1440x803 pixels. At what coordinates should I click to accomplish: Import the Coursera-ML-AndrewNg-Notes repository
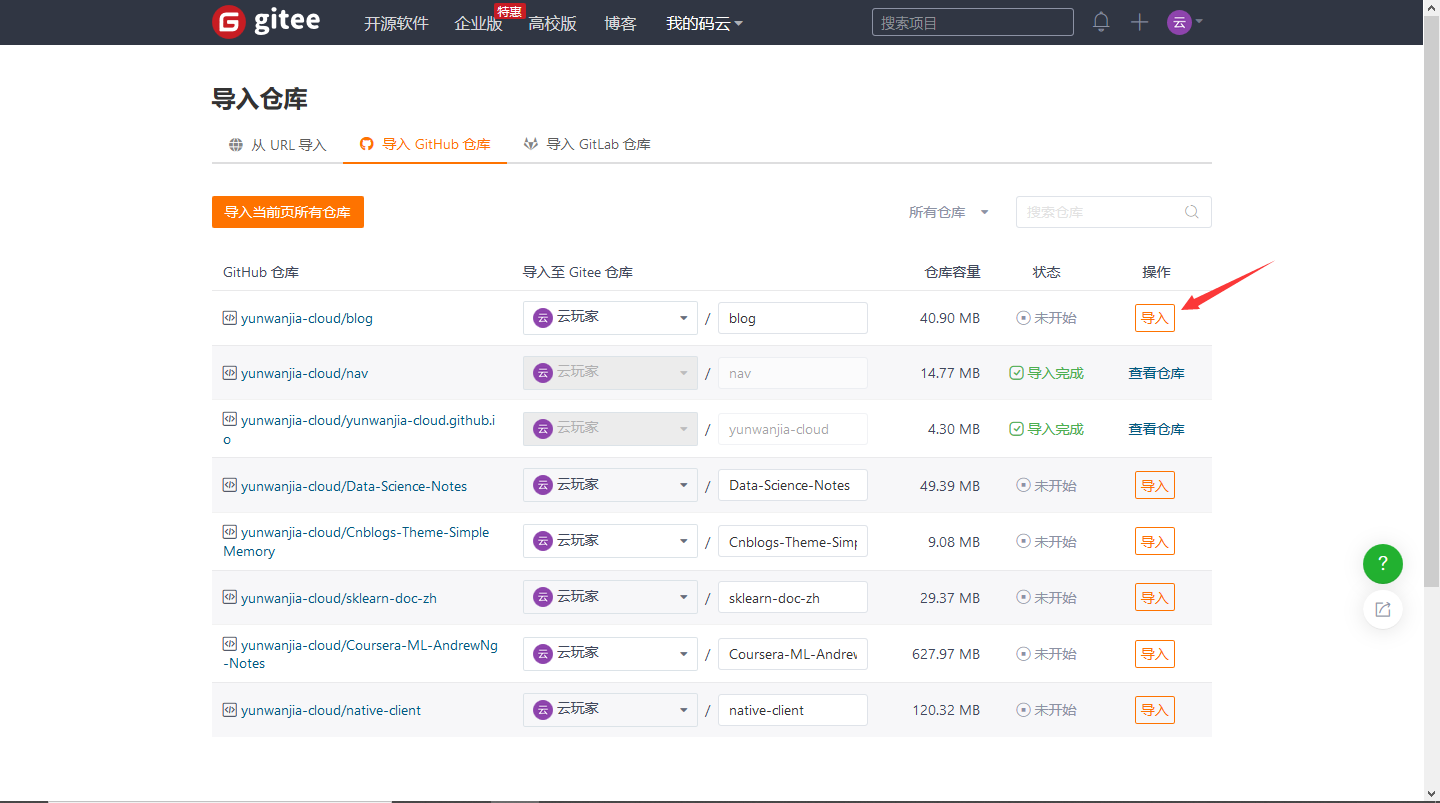tap(1155, 654)
